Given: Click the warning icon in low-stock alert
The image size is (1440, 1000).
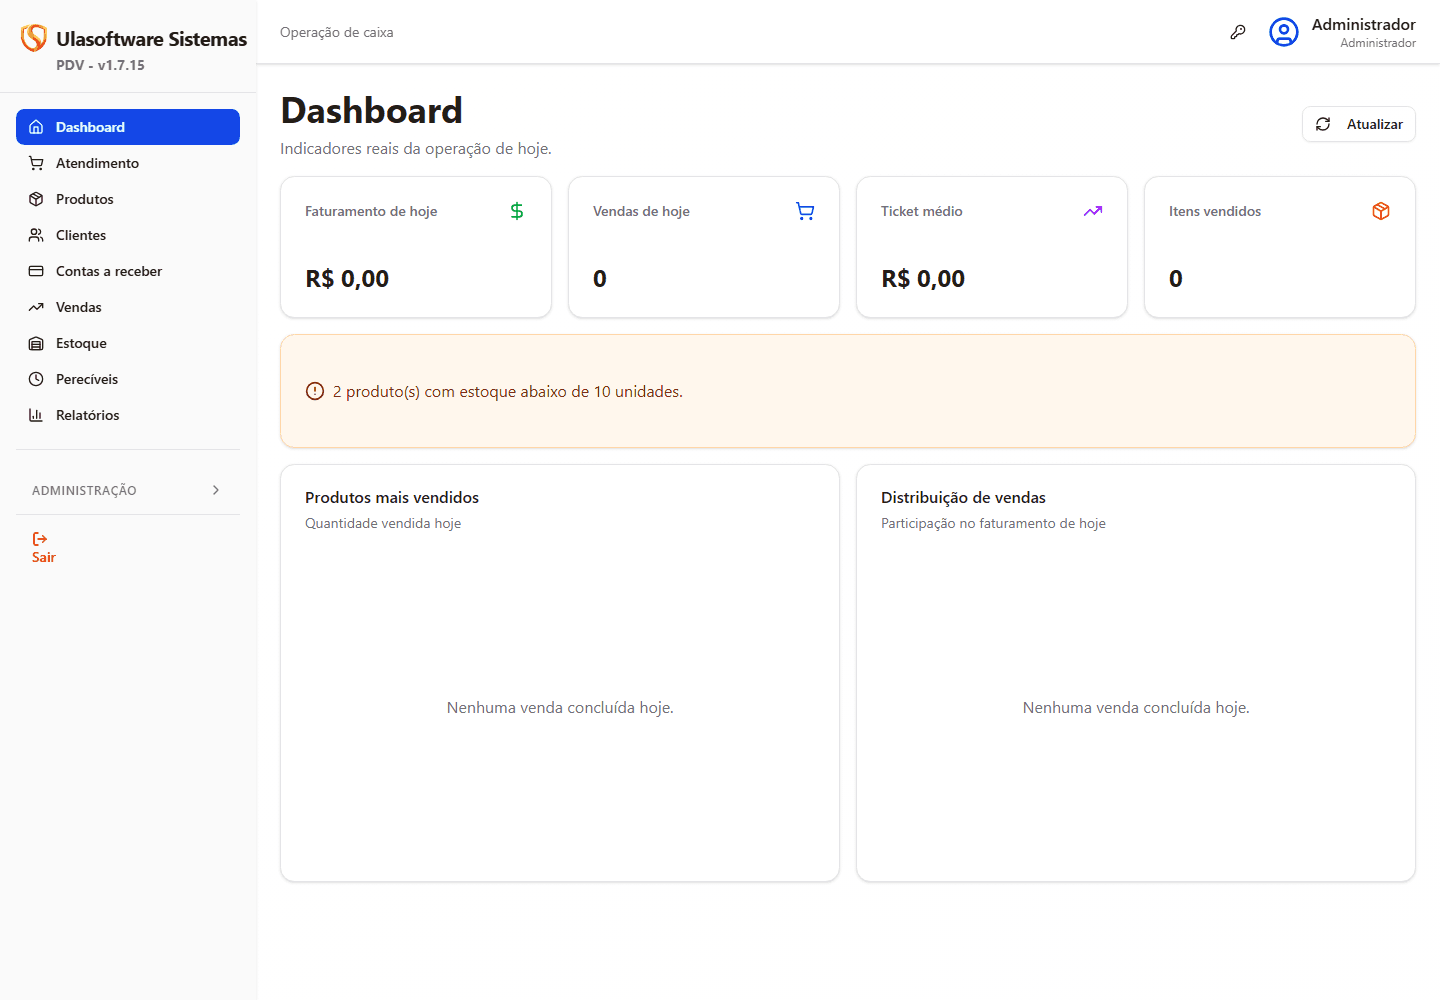Looking at the screenshot, I should click(315, 391).
